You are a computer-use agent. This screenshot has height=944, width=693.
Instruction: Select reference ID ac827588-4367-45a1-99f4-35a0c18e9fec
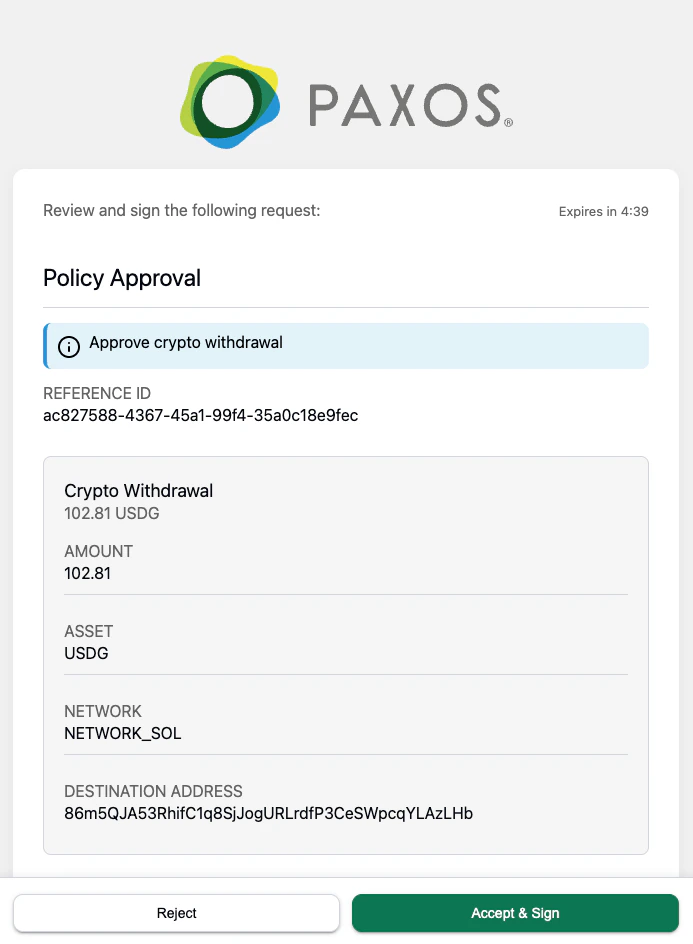(x=200, y=415)
